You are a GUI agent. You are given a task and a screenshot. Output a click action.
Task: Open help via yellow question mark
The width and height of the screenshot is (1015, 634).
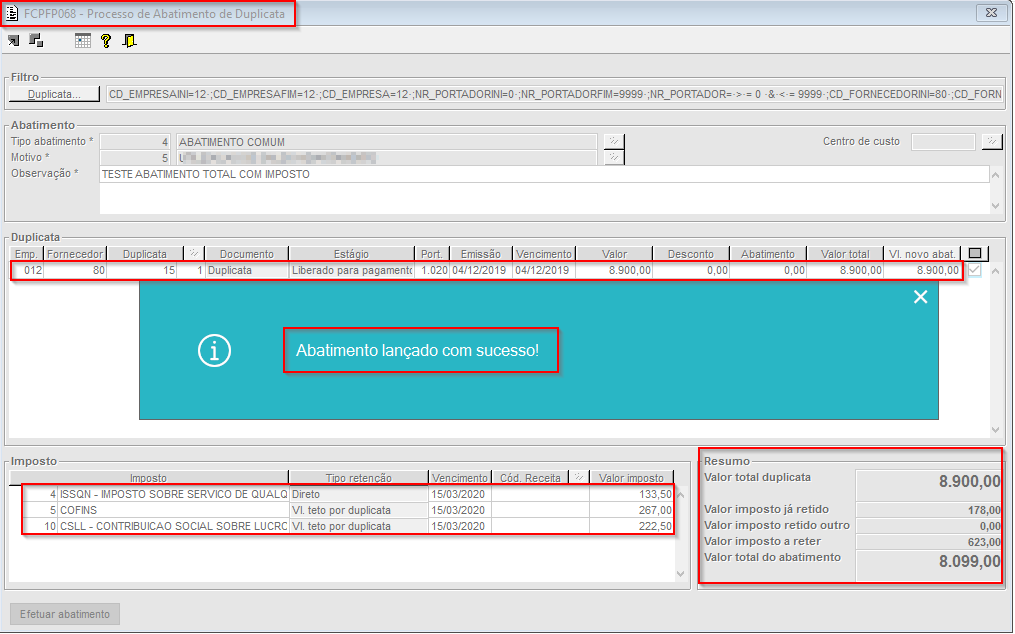106,41
